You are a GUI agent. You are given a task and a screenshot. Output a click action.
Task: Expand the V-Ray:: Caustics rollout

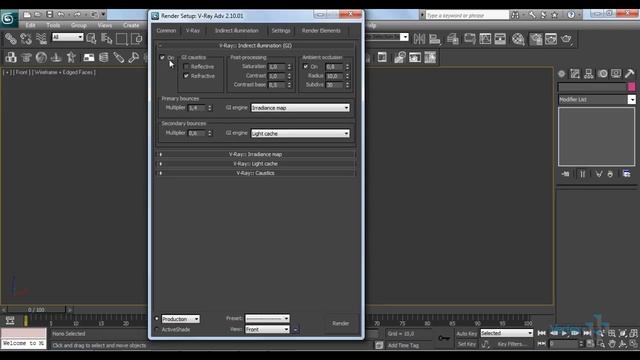click(x=256, y=173)
